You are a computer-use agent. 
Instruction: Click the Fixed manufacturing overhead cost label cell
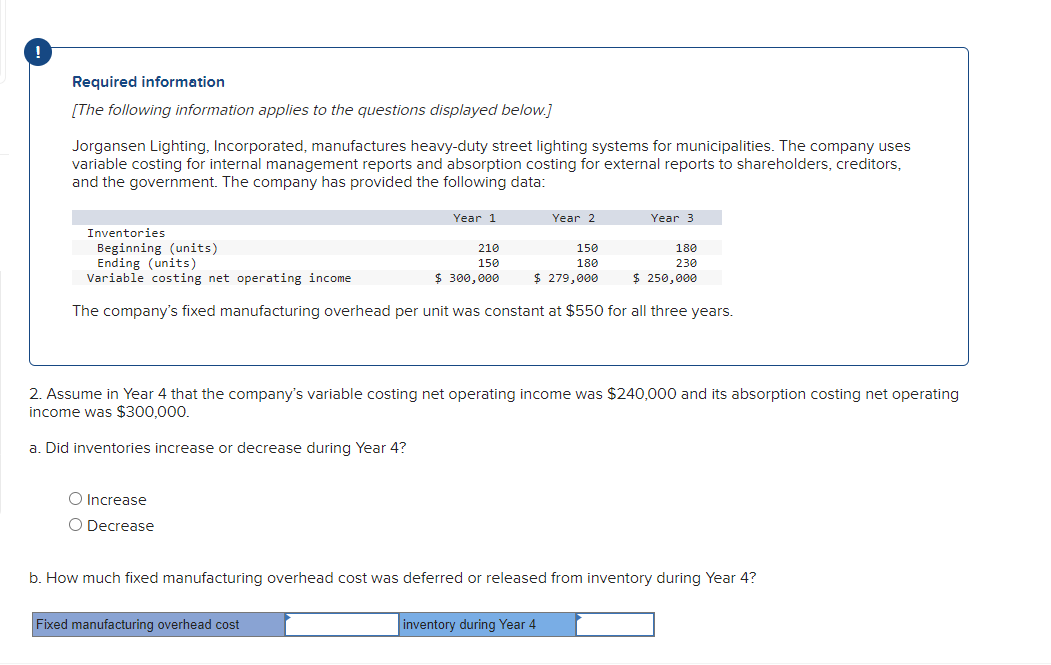pyautogui.click(x=159, y=624)
